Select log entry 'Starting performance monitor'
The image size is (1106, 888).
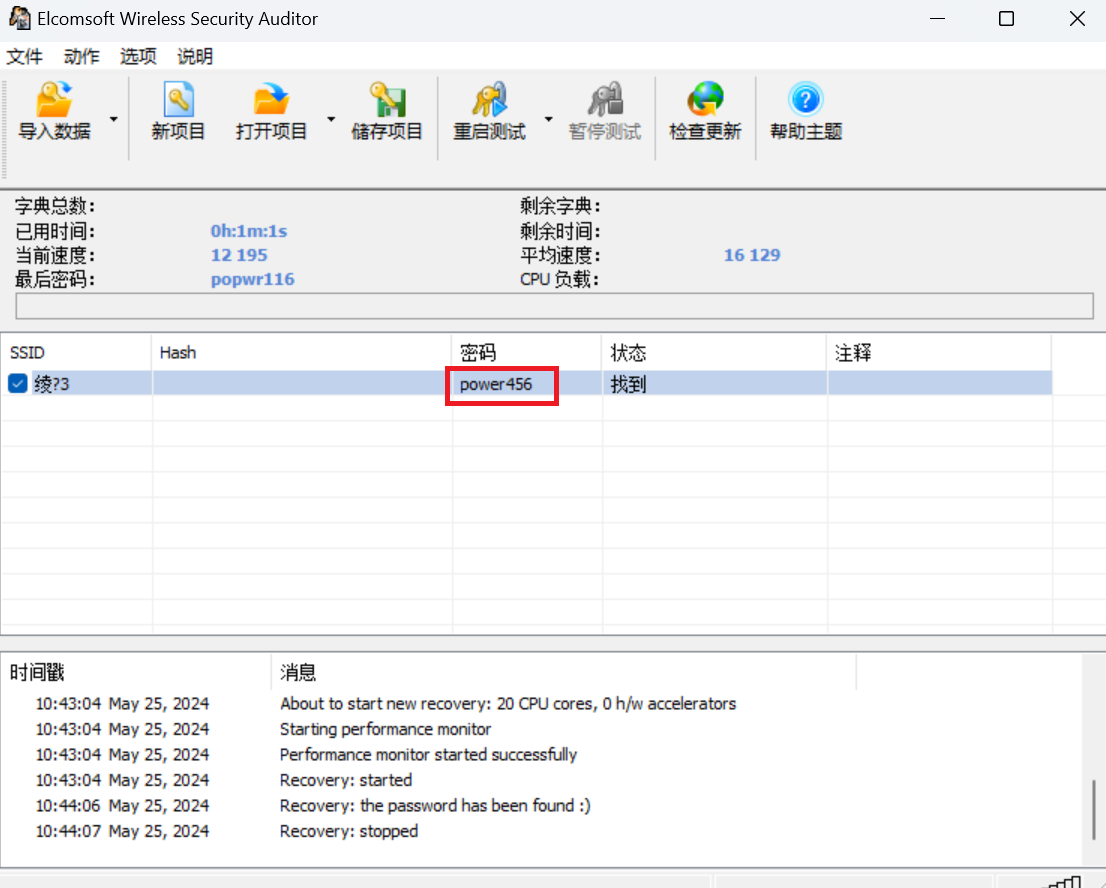tap(385, 729)
